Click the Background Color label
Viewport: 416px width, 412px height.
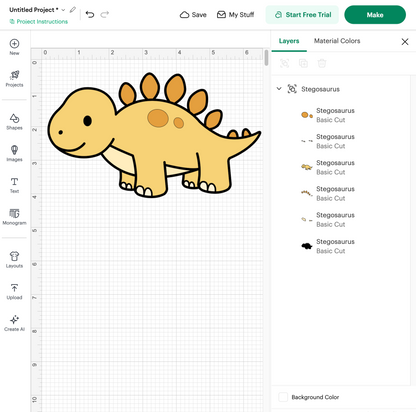click(x=315, y=397)
